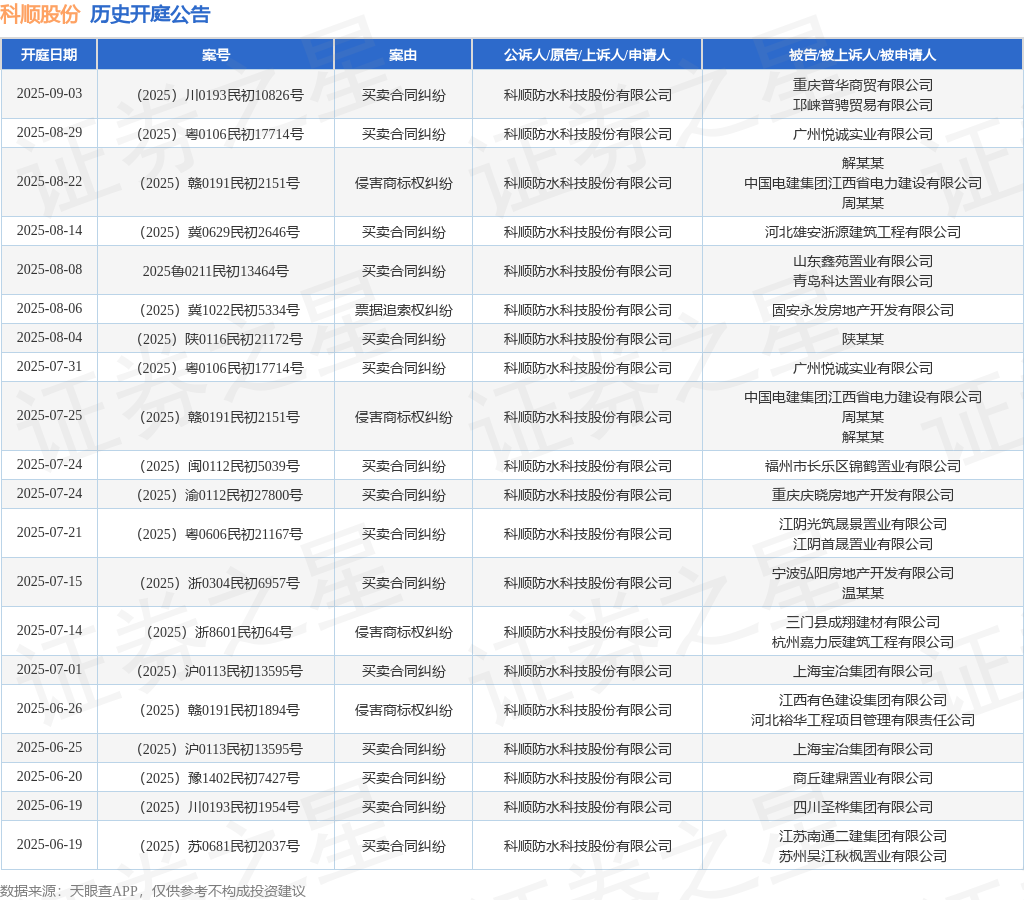Click plaintiff 科顺防水科技股份有限公司 in 2025-09-03 row

pyautogui.click(x=587, y=95)
